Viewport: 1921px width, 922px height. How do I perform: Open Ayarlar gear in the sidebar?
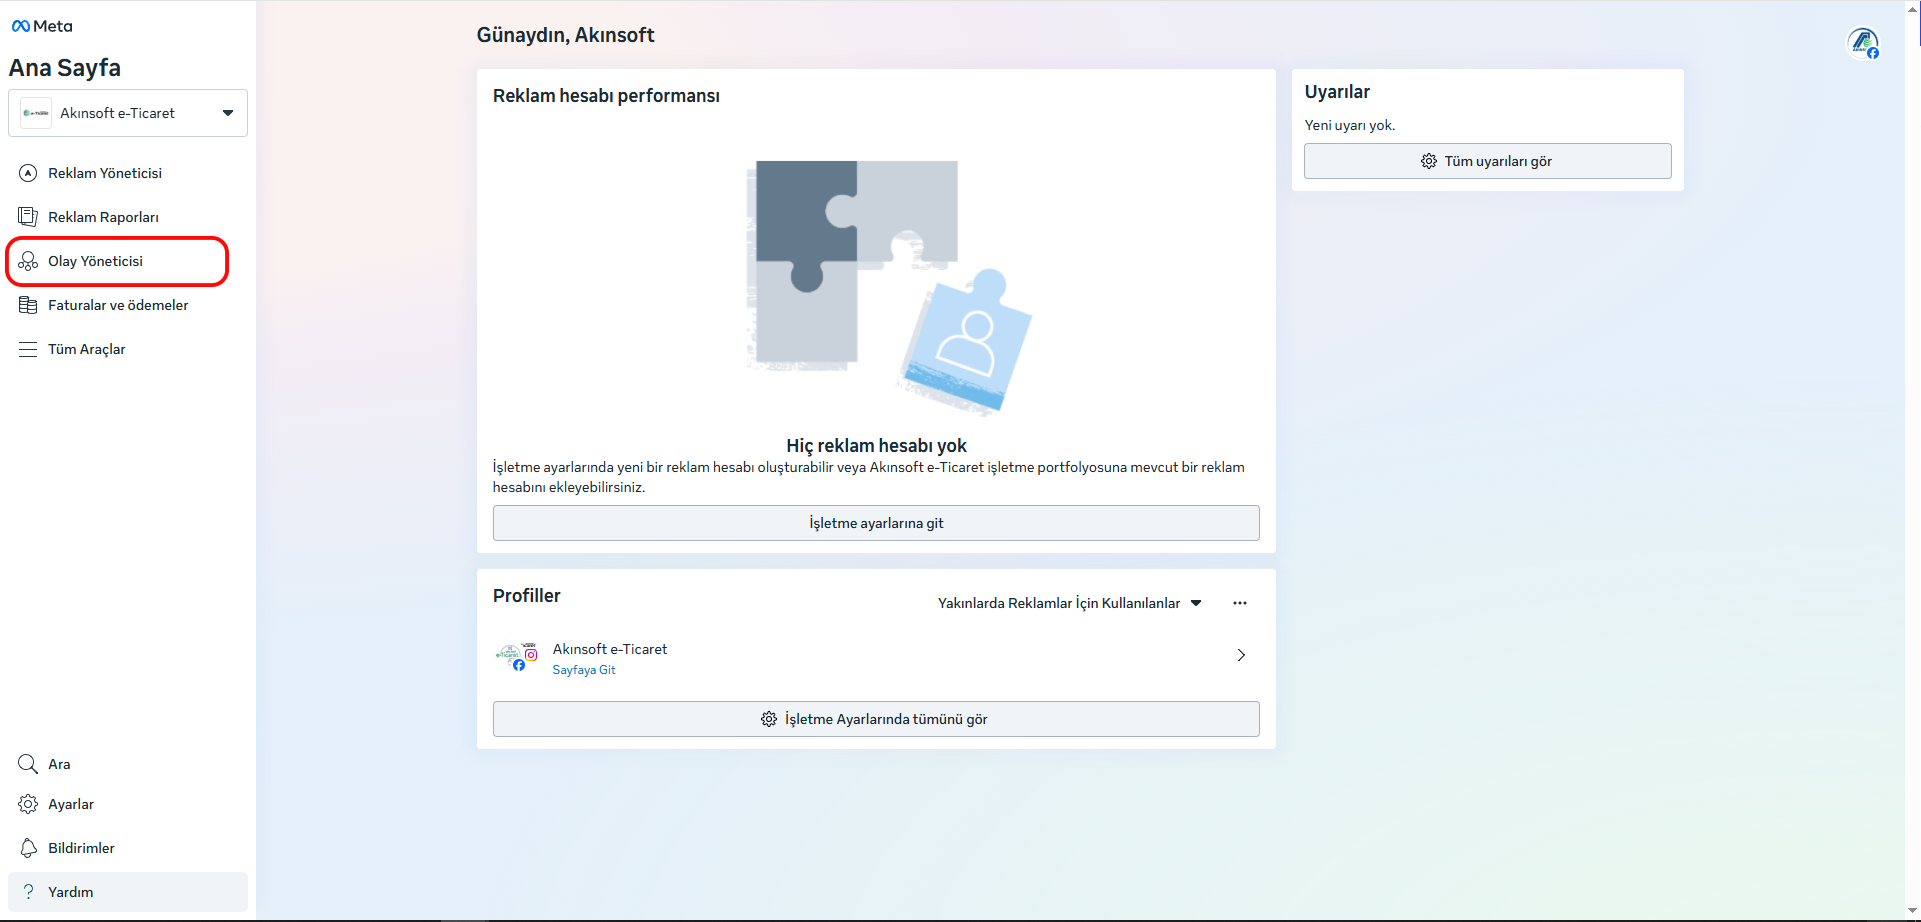click(28, 804)
